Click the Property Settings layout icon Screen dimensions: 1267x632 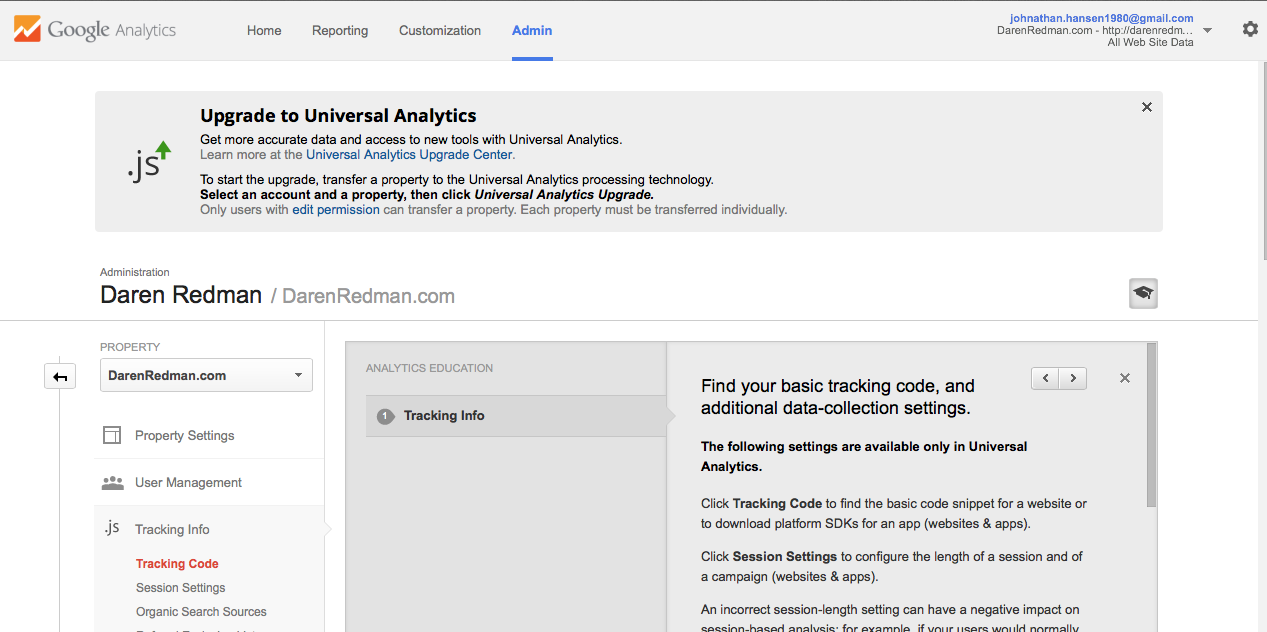(113, 435)
